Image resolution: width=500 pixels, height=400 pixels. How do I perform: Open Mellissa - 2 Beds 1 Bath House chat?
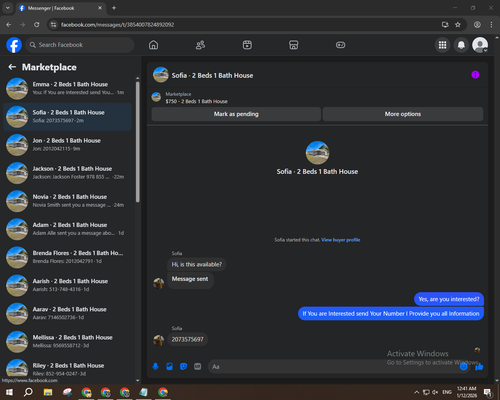click(x=68, y=341)
